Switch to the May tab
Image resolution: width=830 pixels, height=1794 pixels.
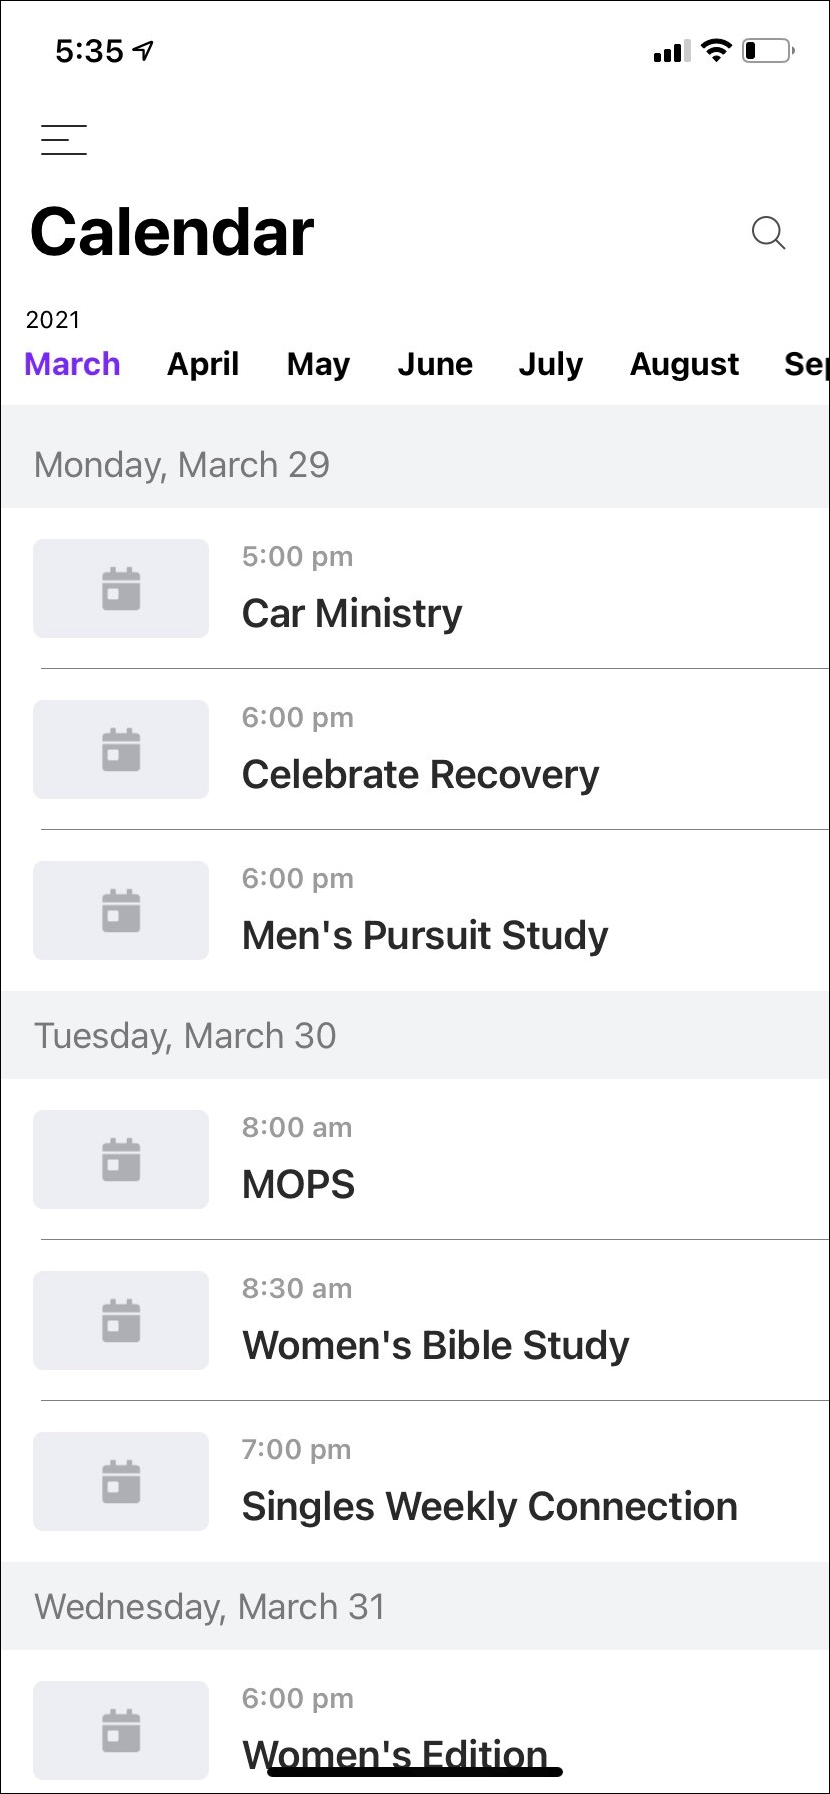(318, 364)
